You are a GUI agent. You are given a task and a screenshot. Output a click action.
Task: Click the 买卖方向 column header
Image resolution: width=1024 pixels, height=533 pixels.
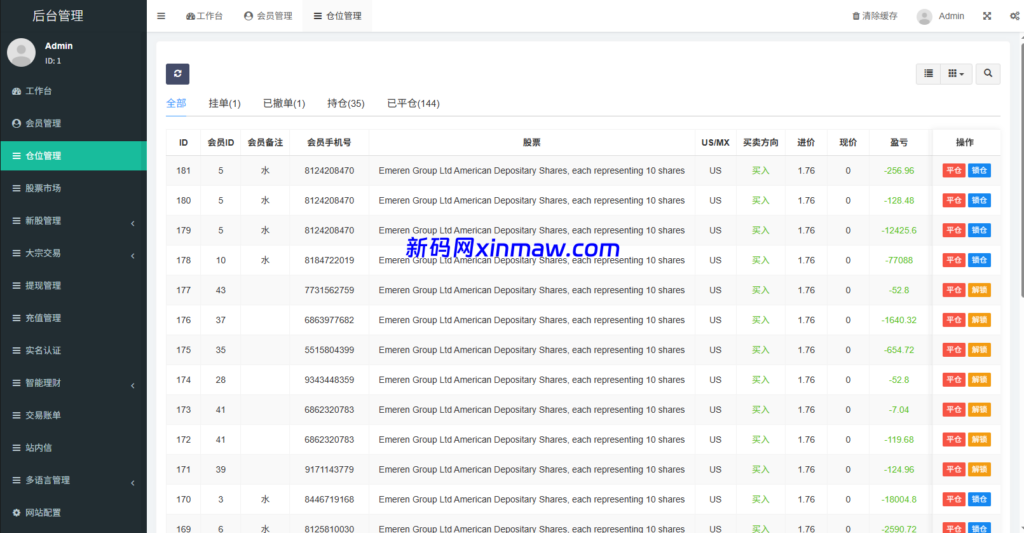tap(761, 142)
